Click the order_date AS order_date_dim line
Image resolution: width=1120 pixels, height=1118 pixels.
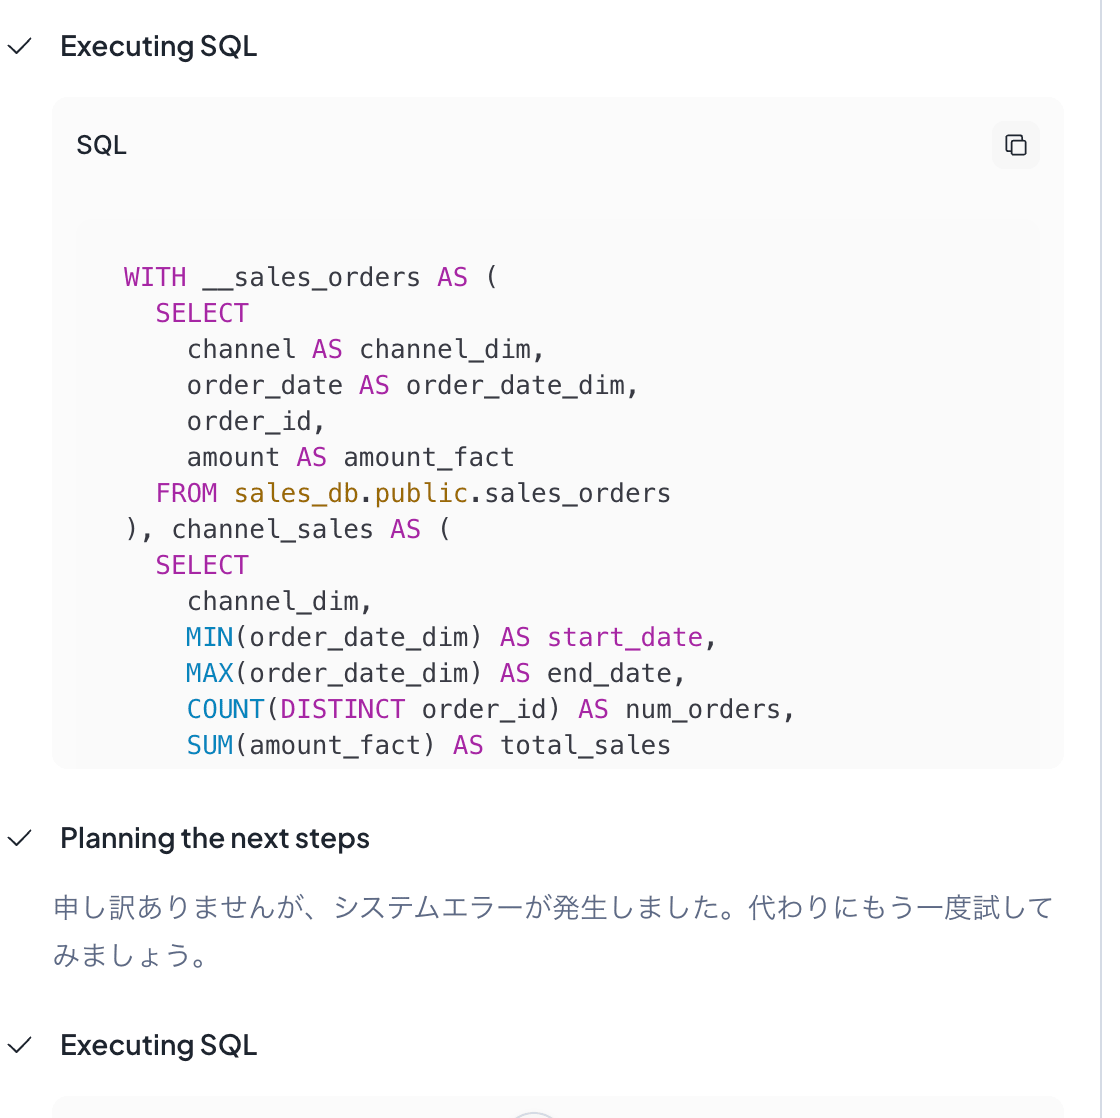[412, 385]
